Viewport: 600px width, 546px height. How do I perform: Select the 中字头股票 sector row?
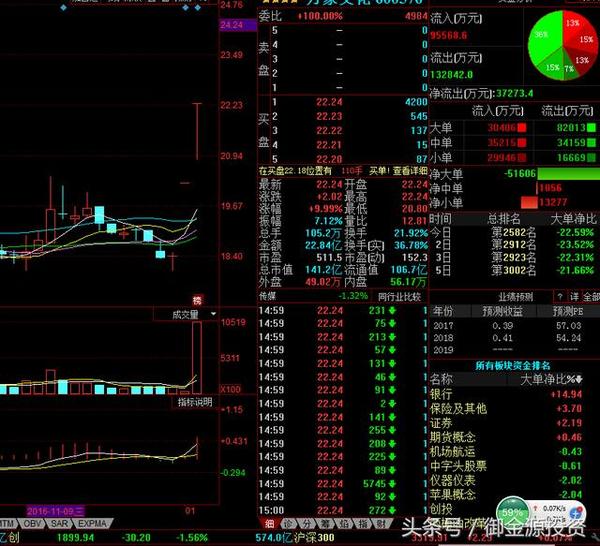[x=506, y=466]
